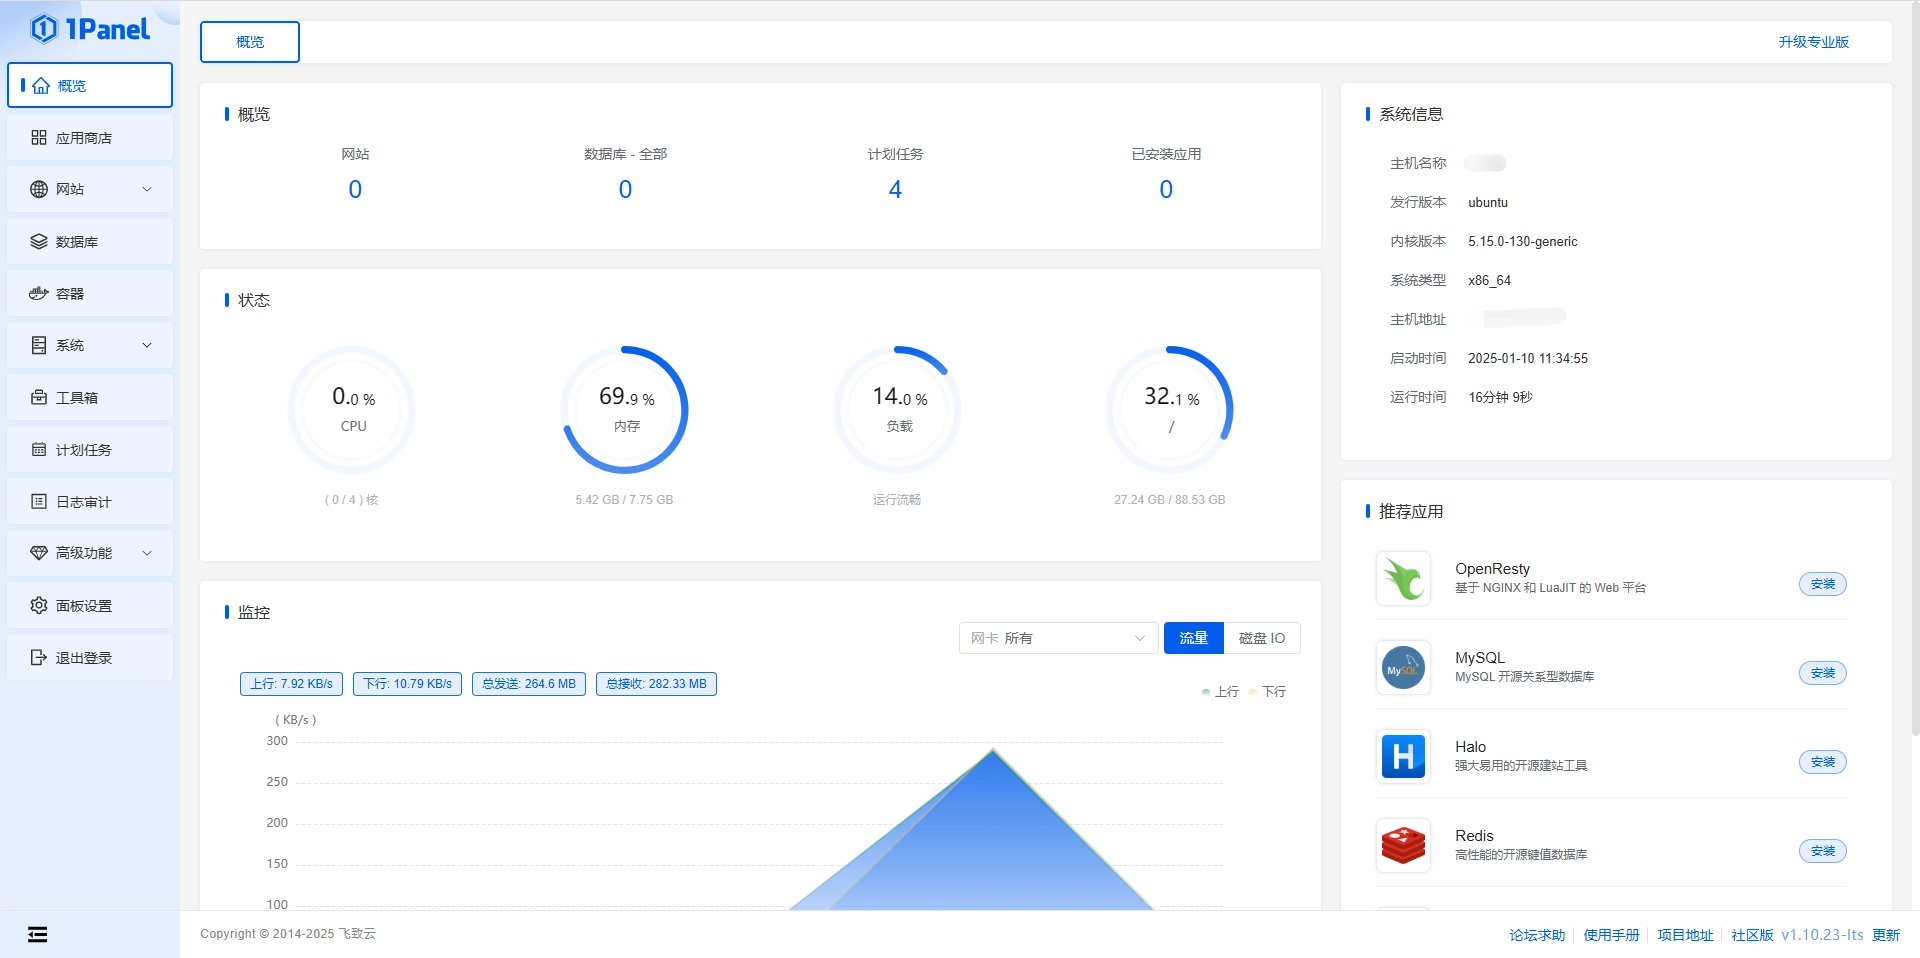The height and width of the screenshot is (958, 1920).
Task: Expand the 网站 sidebar submenu
Action: tap(147, 189)
